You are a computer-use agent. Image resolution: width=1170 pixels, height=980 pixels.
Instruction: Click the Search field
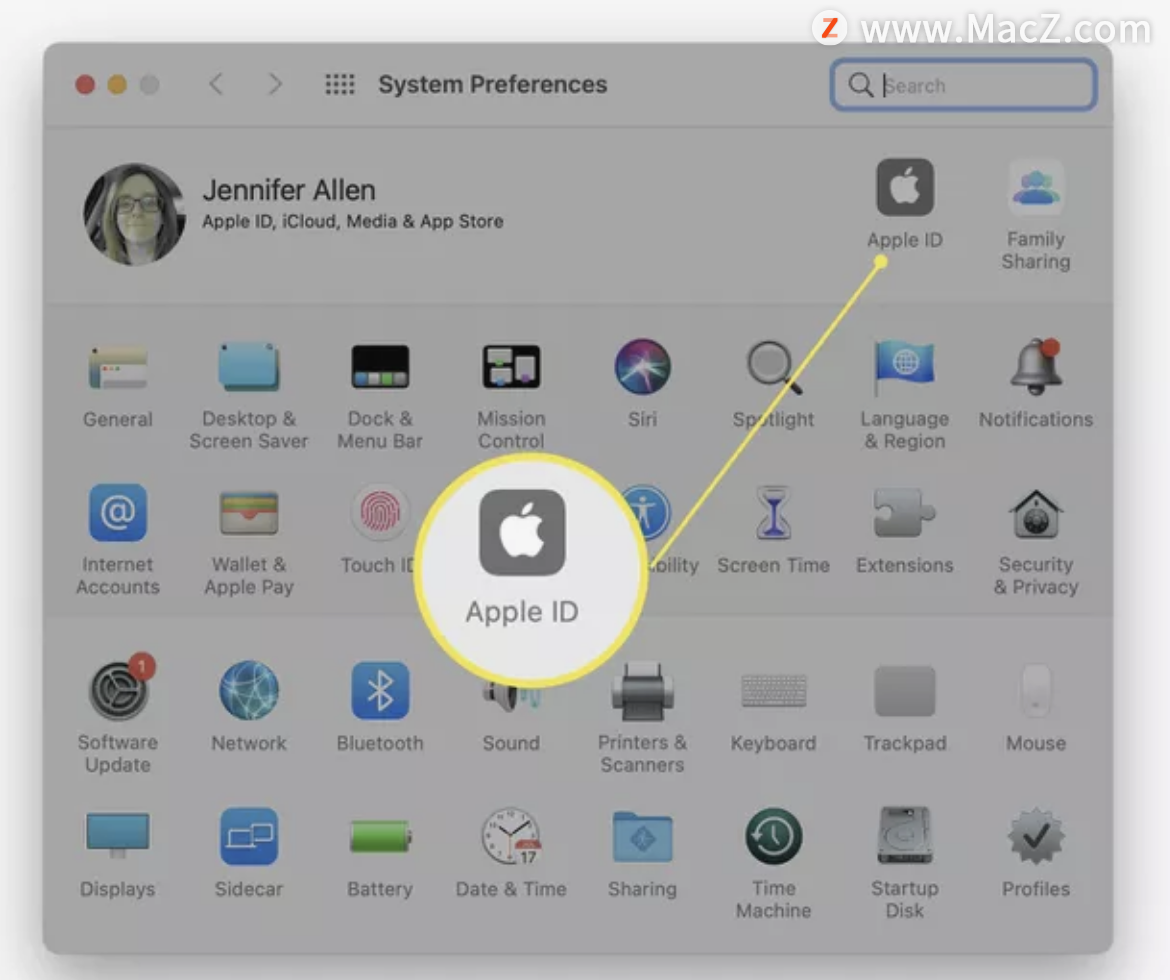pyautogui.click(x=963, y=85)
